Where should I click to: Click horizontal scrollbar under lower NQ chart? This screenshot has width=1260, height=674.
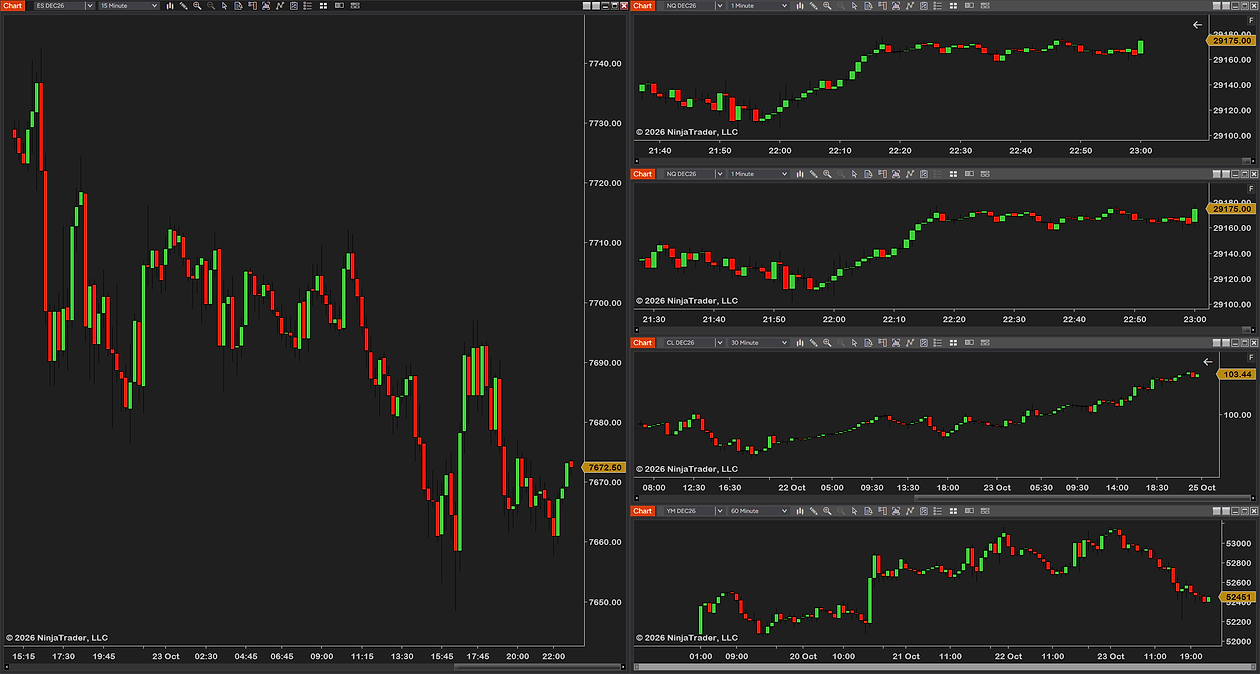1245,328
